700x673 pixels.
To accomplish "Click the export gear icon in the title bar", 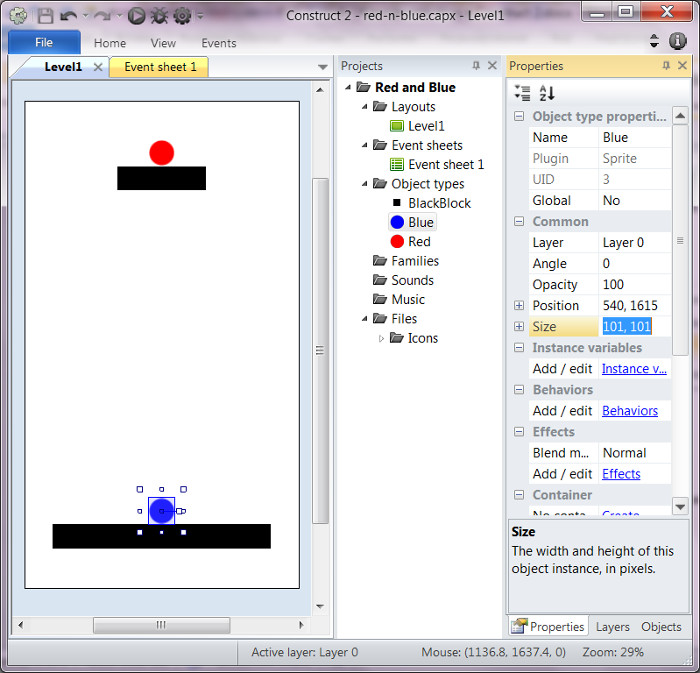I will pyautogui.click(x=182, y=15).
